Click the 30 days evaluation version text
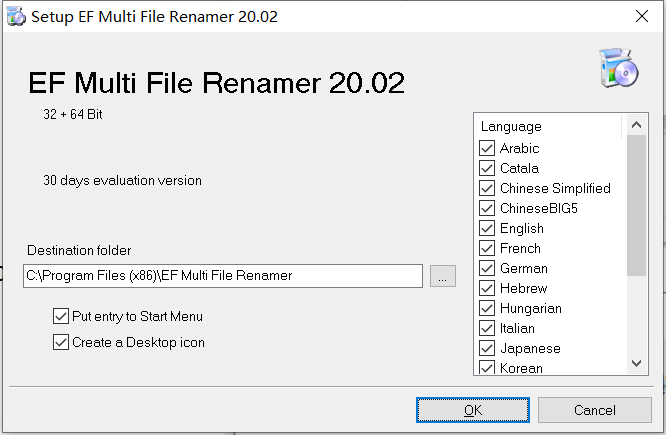666x435 pixels. 122,181
